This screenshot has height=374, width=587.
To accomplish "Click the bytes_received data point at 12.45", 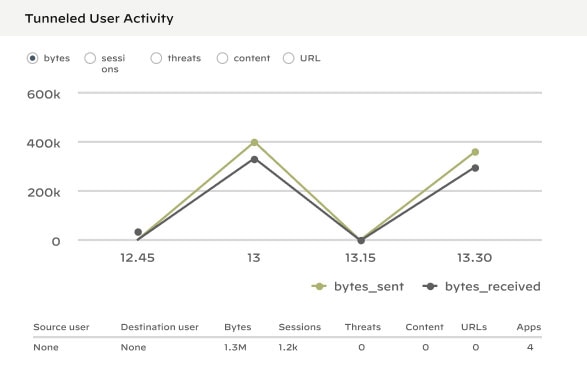I will pyautogui.click(x=138, y=232).
